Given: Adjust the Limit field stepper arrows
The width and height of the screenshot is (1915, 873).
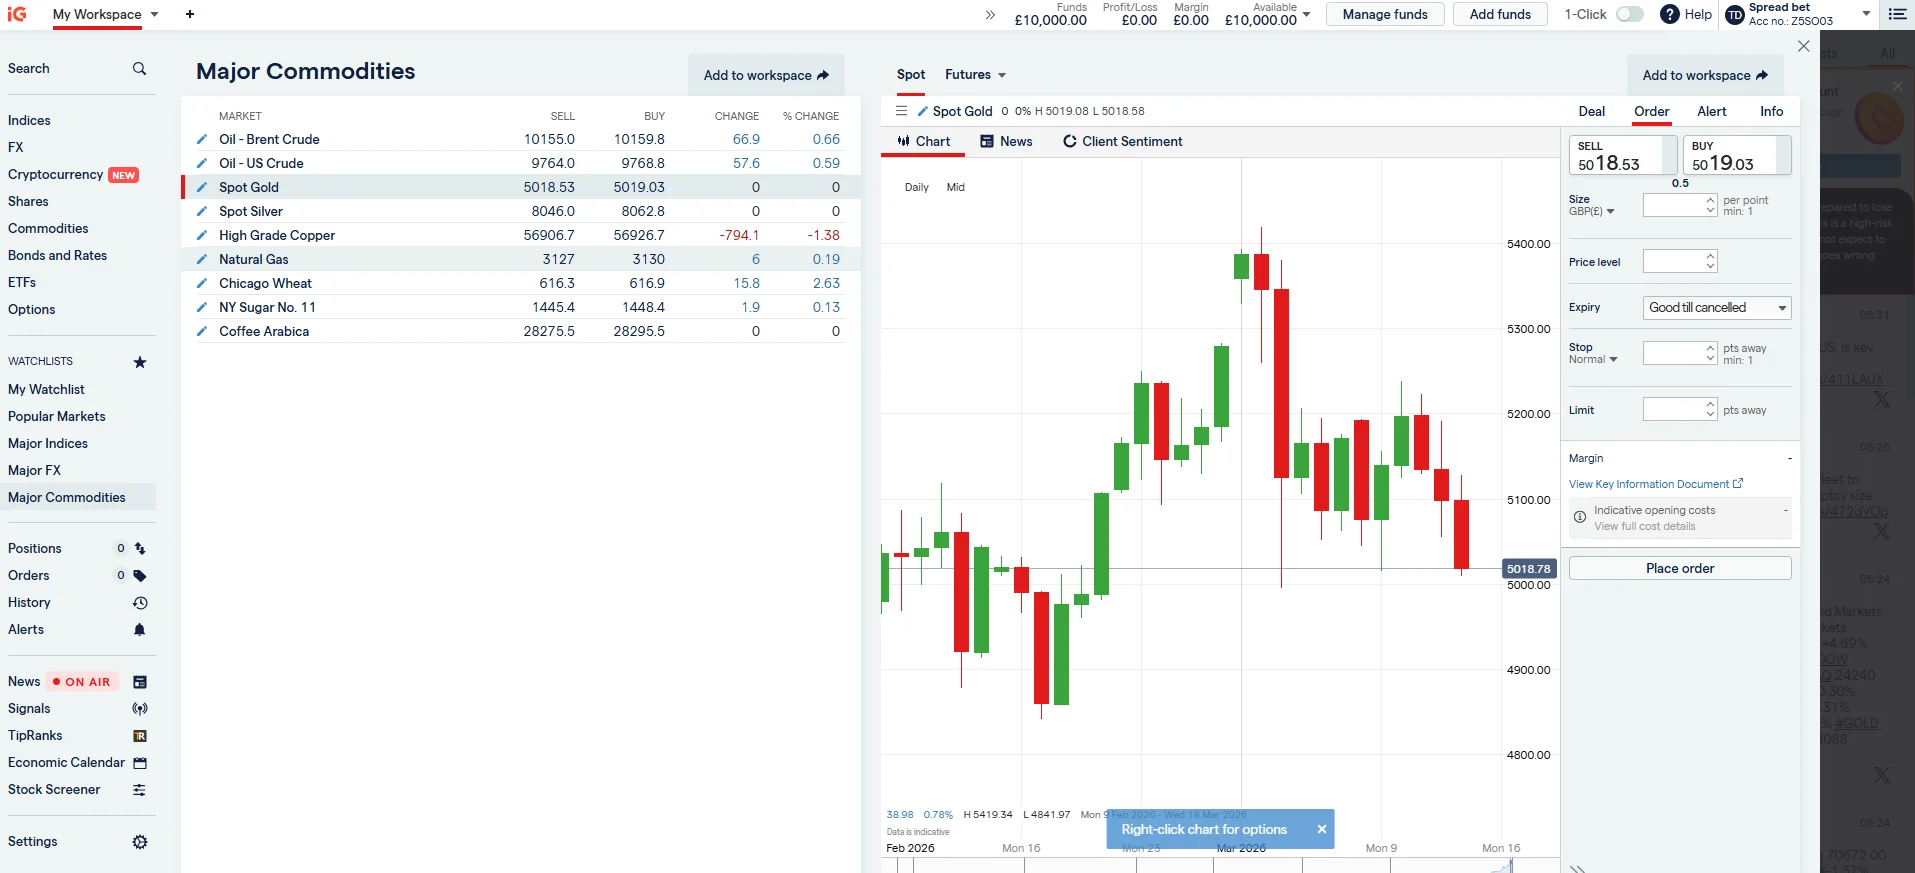Looking at the screenshot, I should (1710, 409).
